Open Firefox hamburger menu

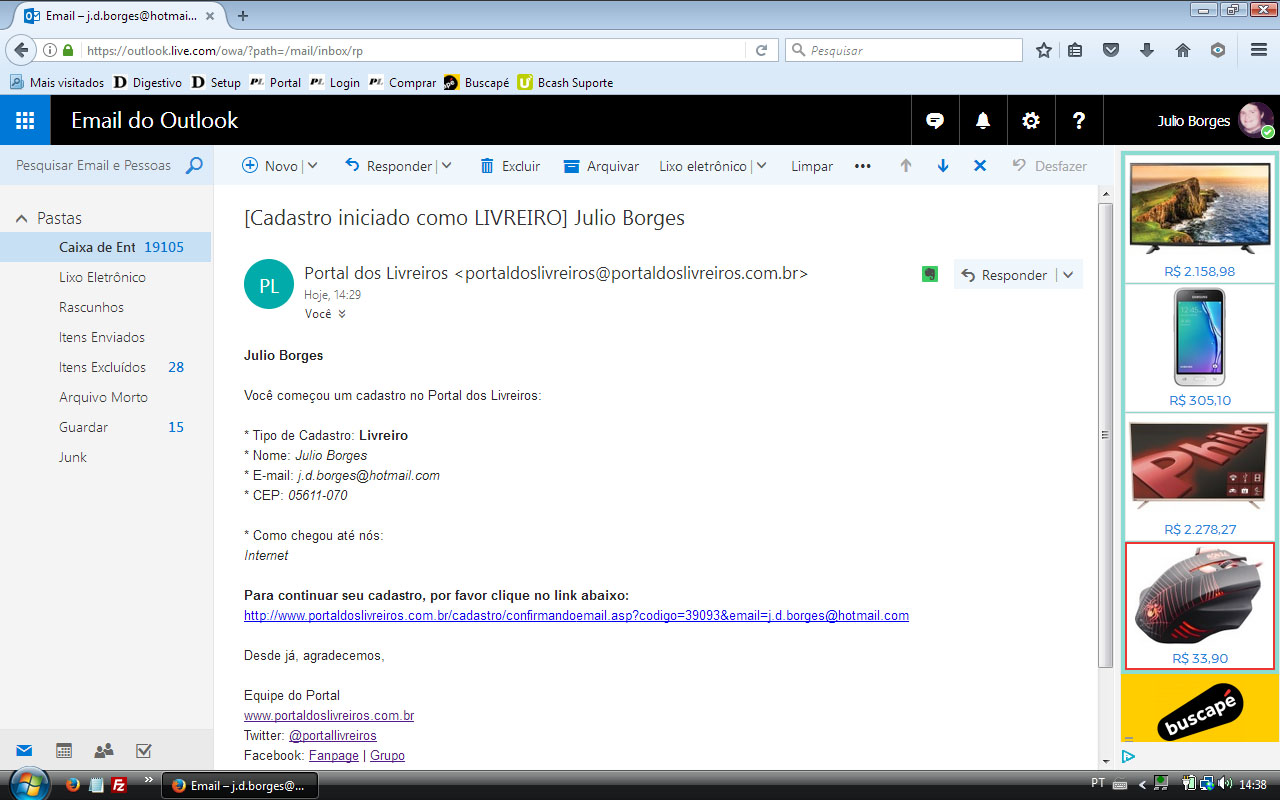tap(1259, 50)
